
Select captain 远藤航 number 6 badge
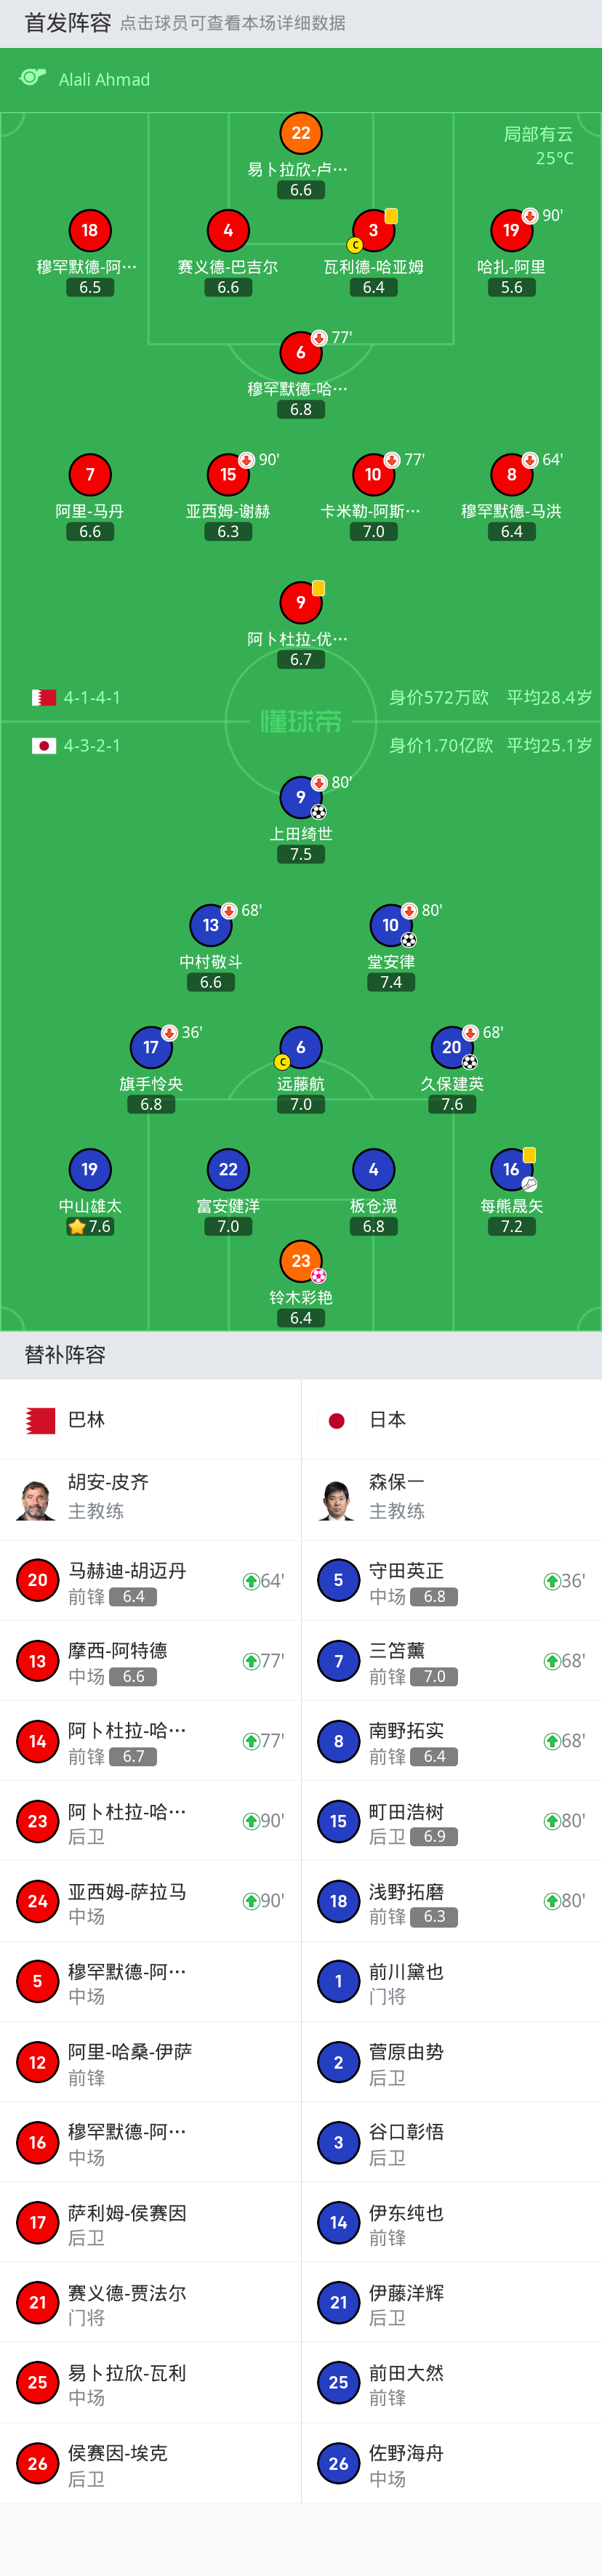pos(301,1047)
